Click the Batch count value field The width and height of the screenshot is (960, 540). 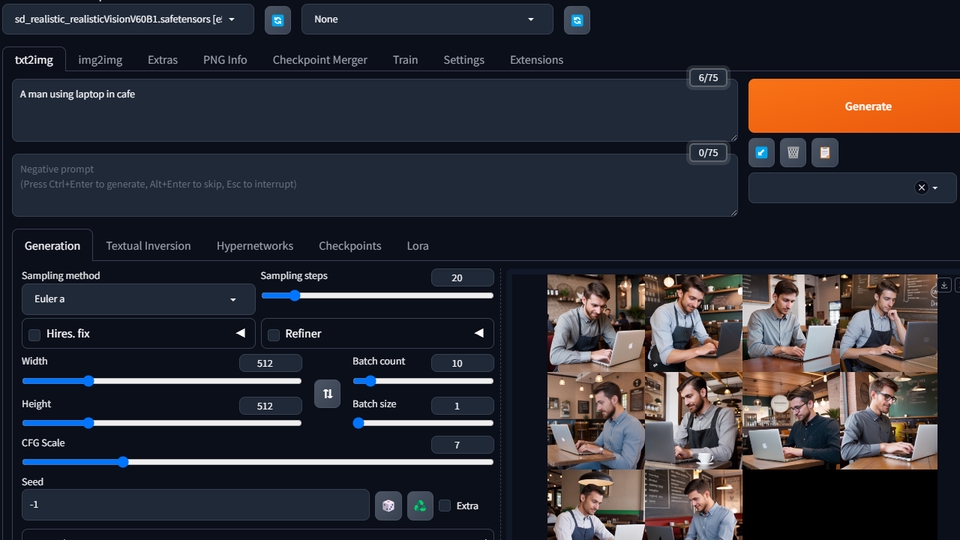coord(462,363)
